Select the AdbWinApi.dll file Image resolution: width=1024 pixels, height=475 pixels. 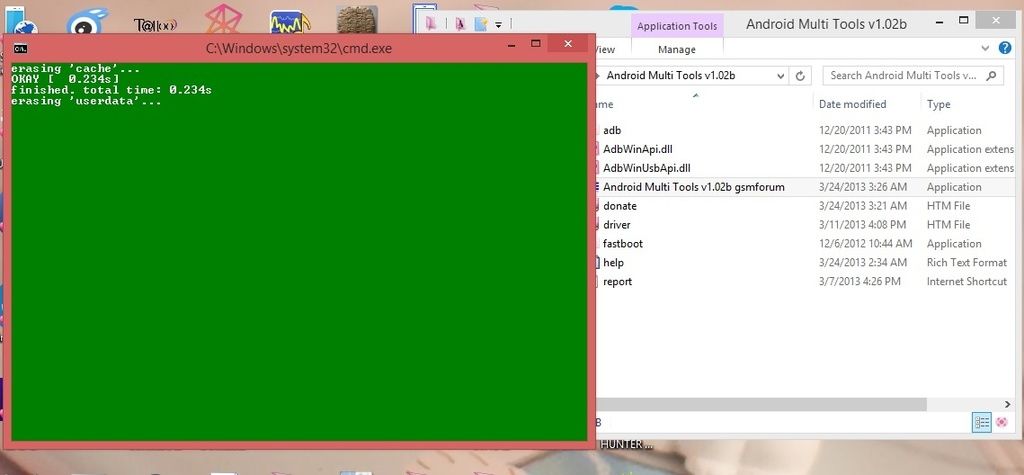point(637,149)
